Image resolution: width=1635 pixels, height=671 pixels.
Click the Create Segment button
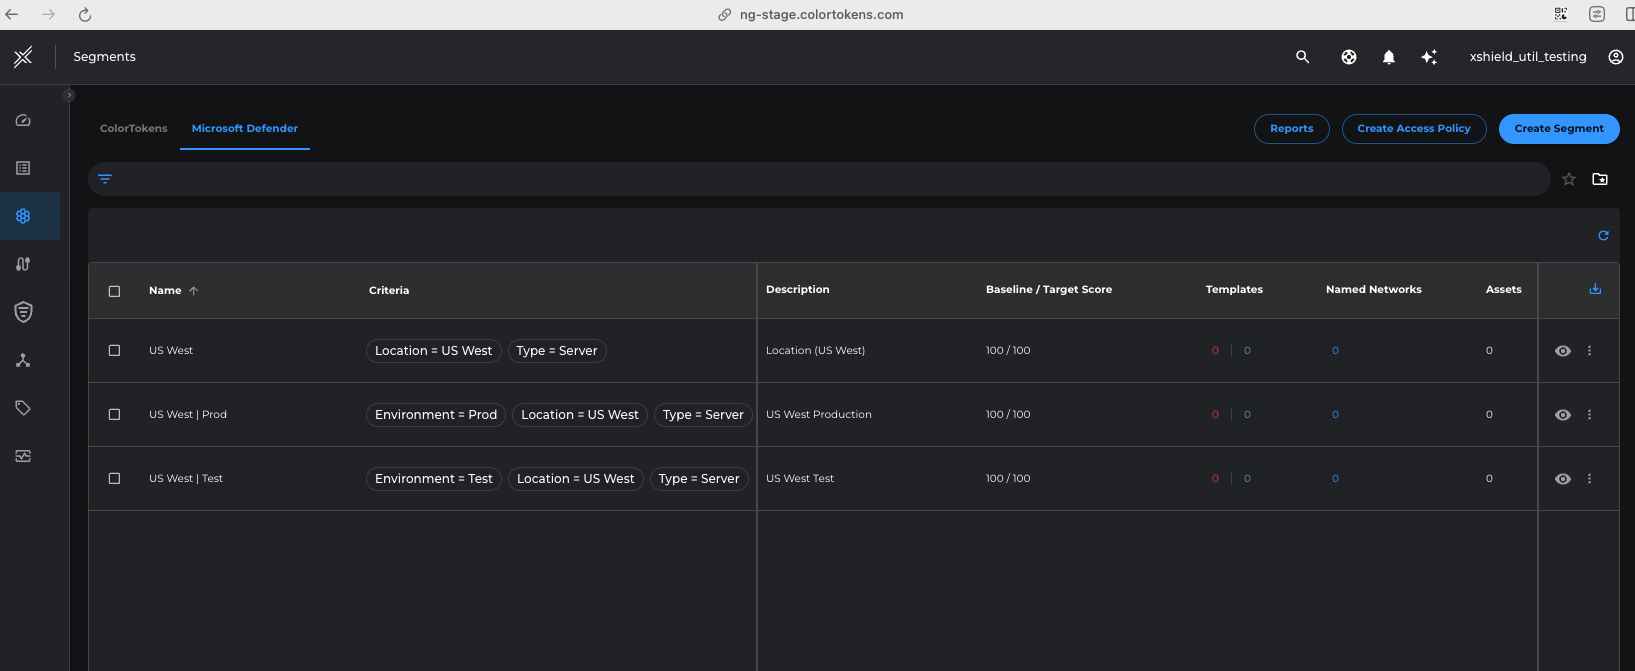click(1558, 129)
